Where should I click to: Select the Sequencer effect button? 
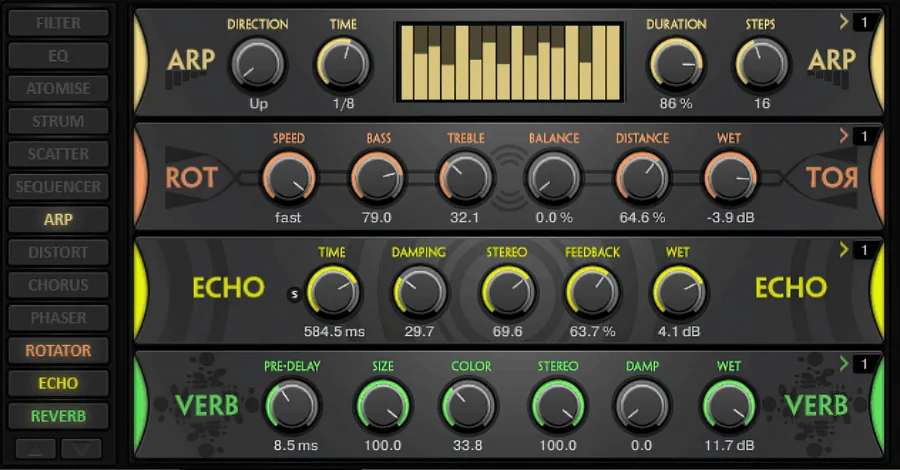pyautogui.click(x=59, y=187)
